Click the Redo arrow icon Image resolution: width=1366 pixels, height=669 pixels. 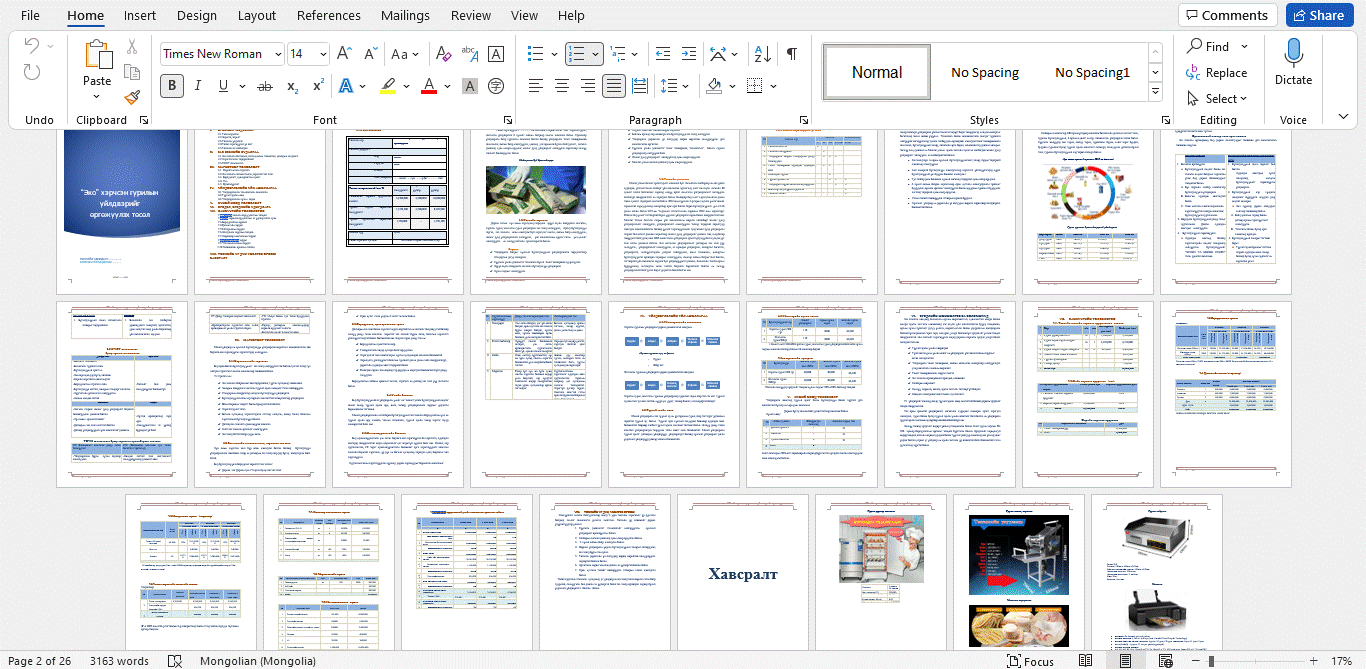click(x=32, y=72)
